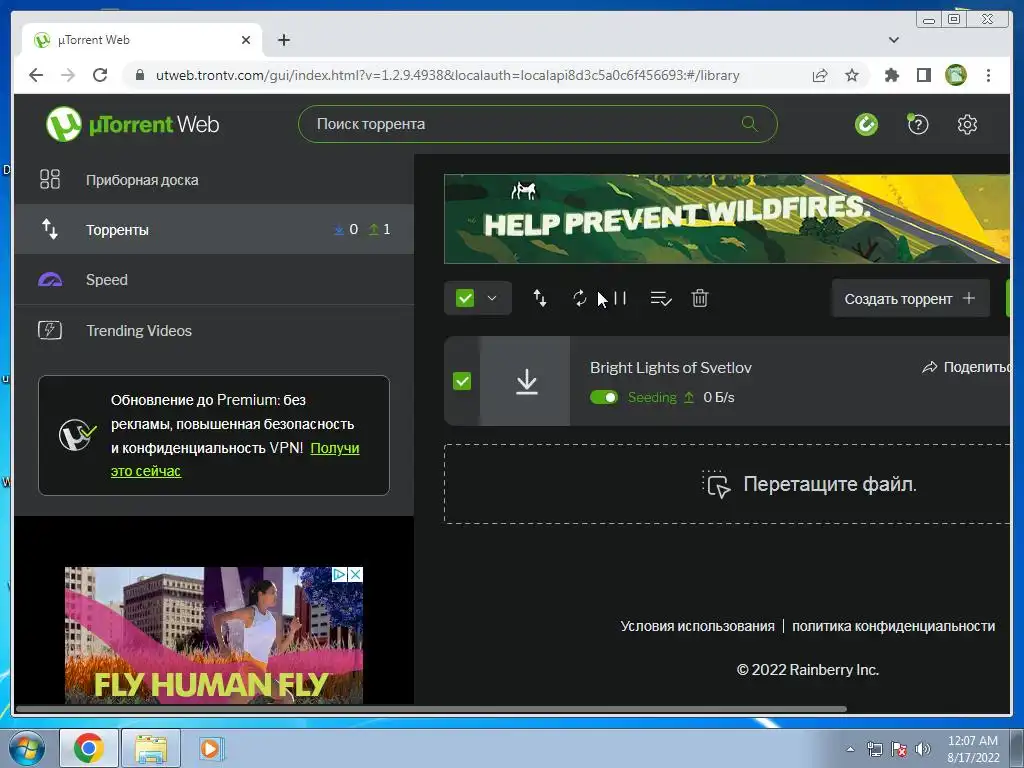This screenshot has height=768, width=1024.
Task: Click toolbar up-down arrows sort icon
Action: tap(539, 298)
